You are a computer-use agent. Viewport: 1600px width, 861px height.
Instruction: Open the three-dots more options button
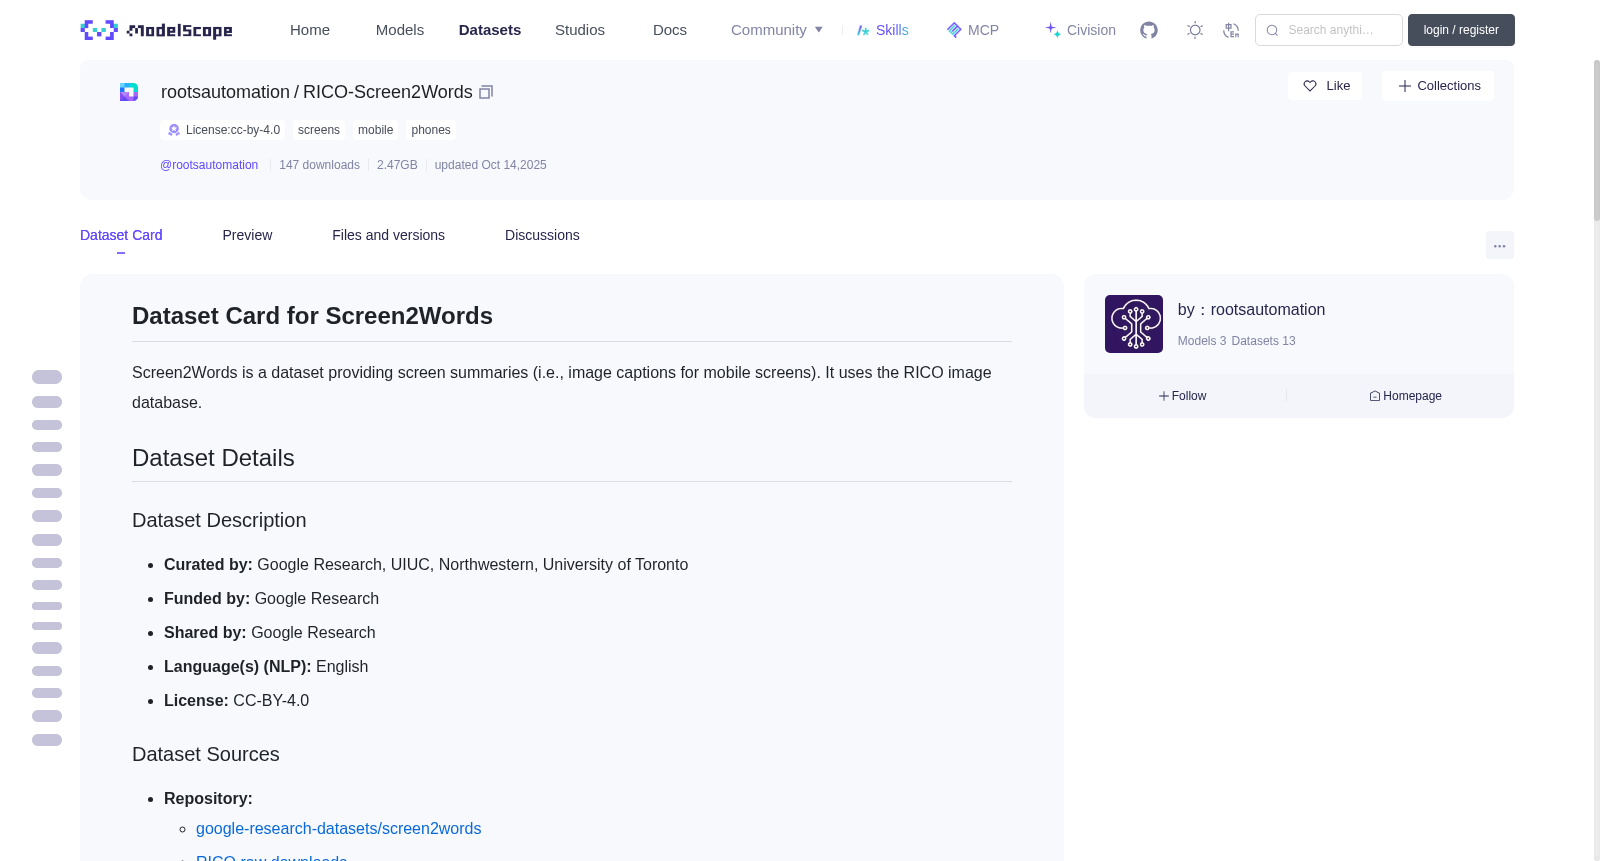[x=1500, y=245]
